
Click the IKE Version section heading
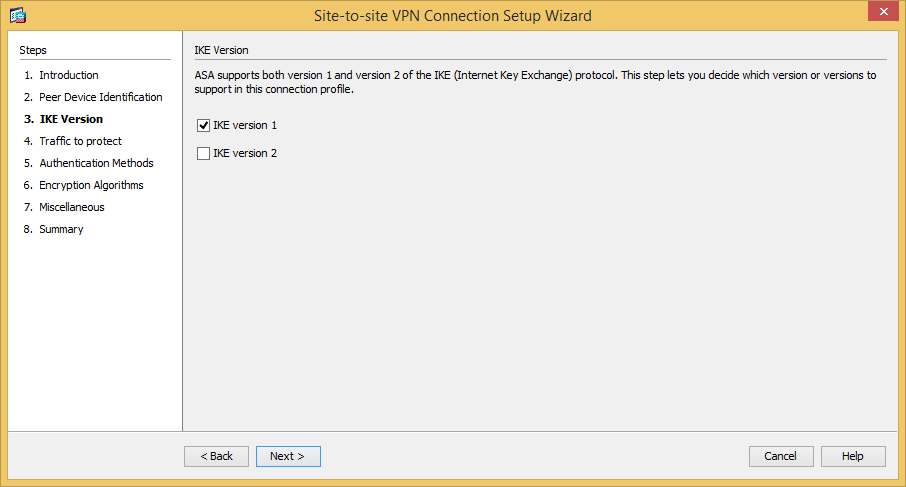click(x=221, y=50)
